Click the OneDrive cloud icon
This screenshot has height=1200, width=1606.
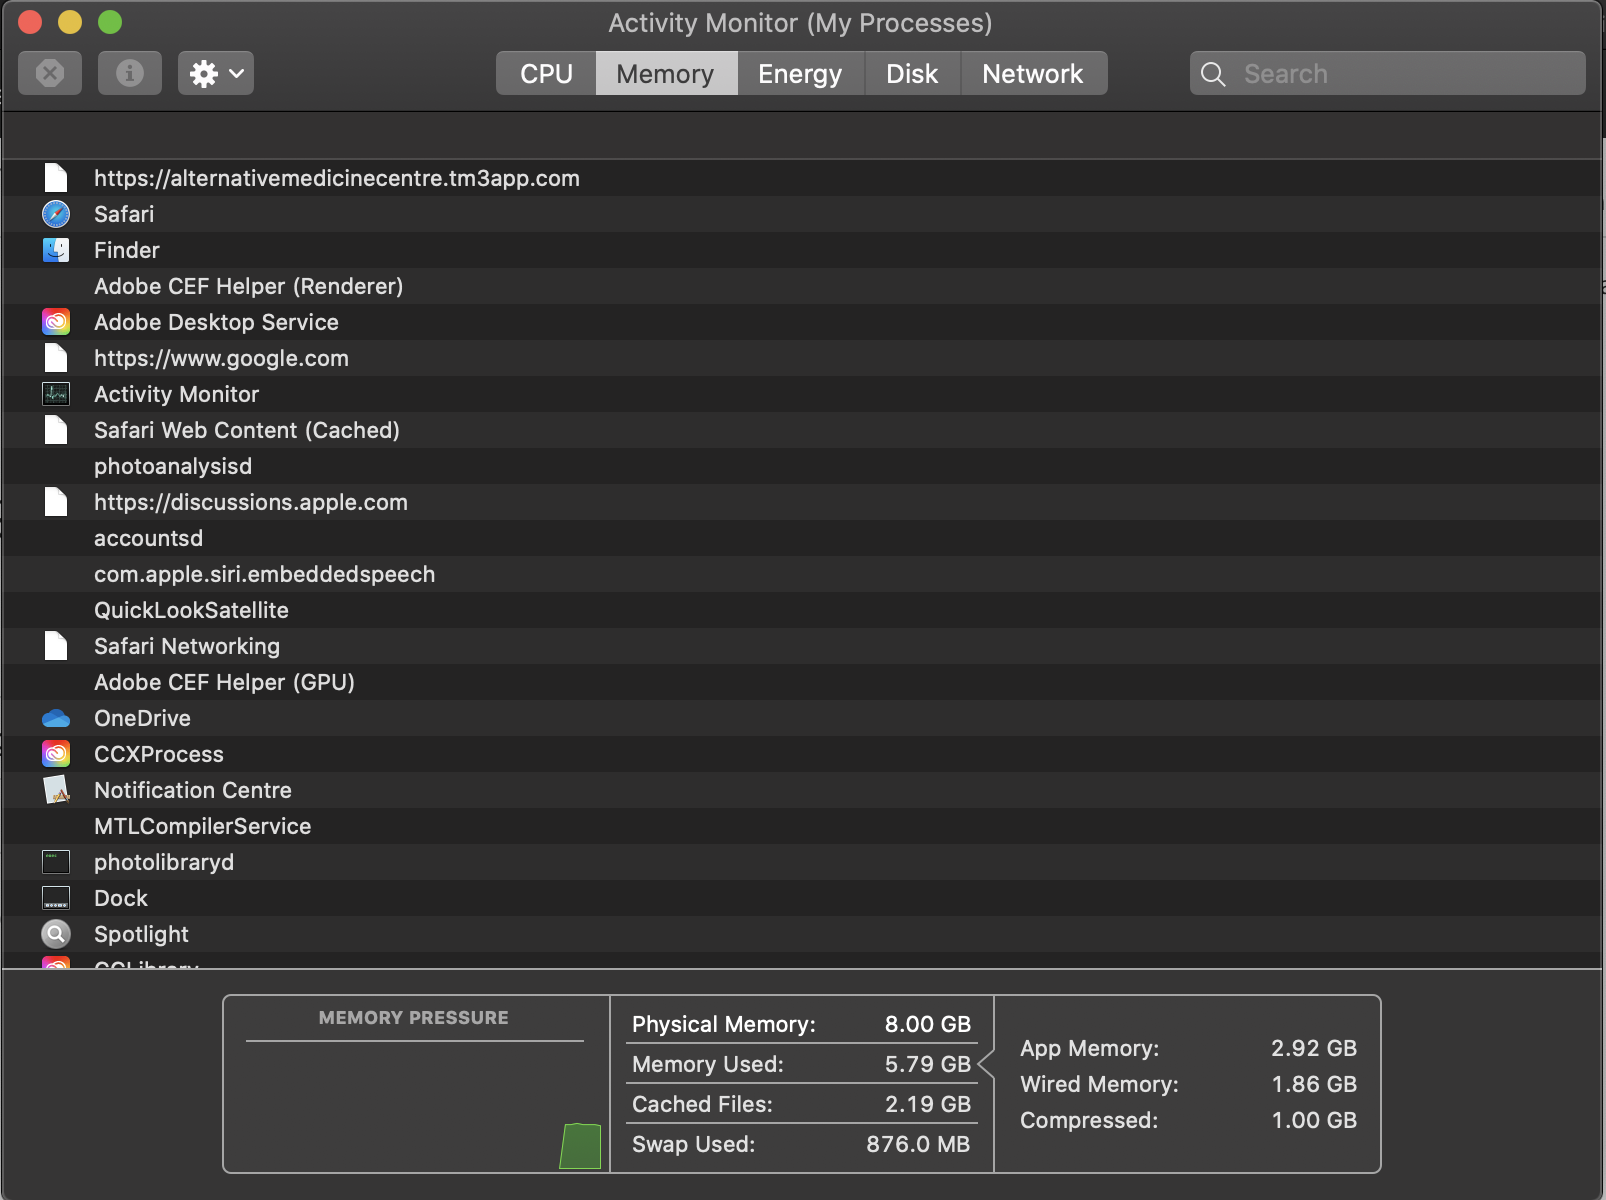56,718
